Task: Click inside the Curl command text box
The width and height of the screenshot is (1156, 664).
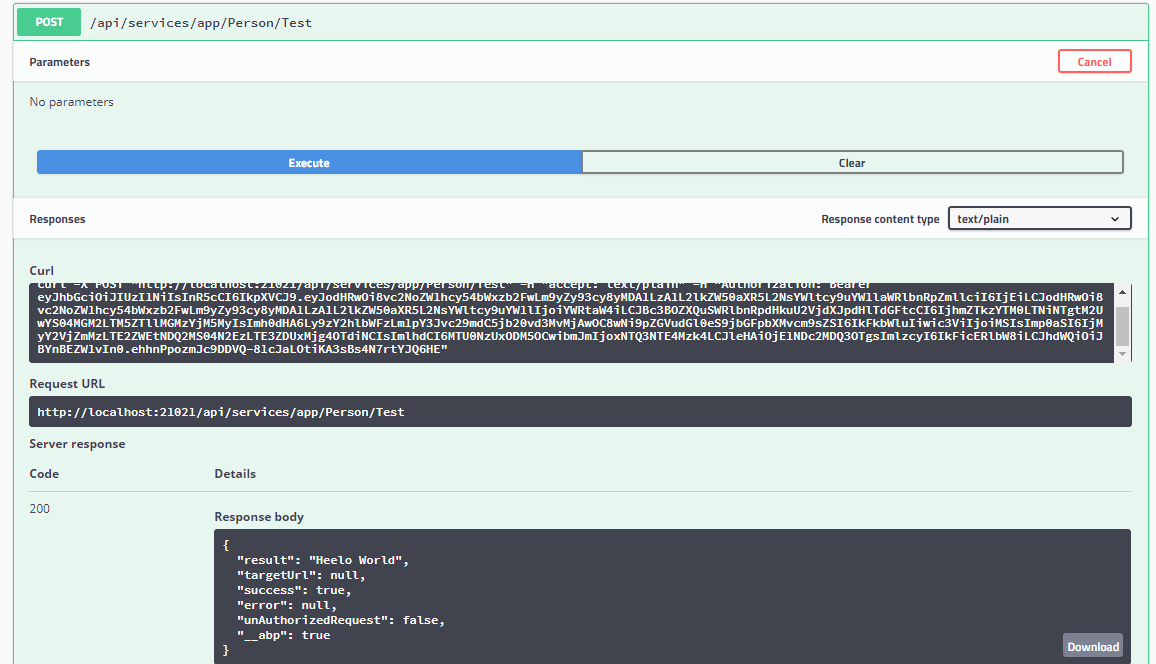Action: click(x=571, y=323)
